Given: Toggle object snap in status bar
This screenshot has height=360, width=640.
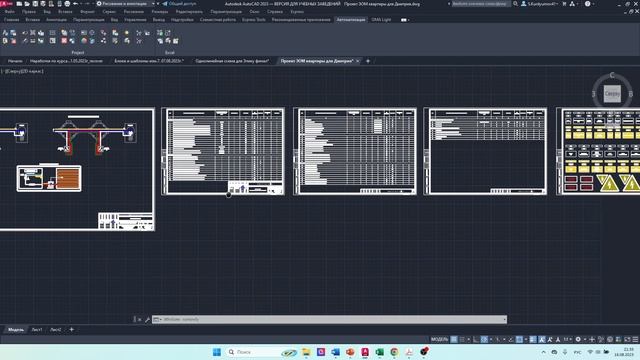Looking at the screenshot, I should pos(519,339).
